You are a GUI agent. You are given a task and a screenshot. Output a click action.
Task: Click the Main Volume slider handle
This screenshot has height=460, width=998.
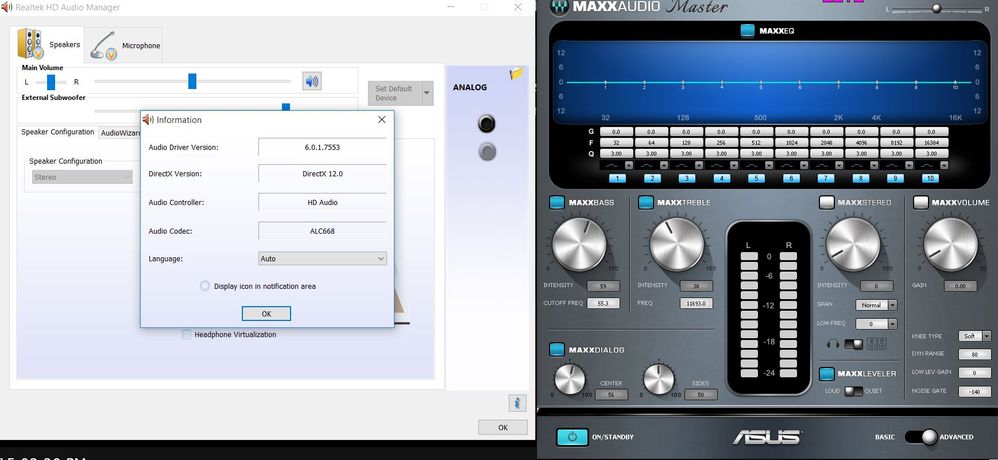coord(192,81)
